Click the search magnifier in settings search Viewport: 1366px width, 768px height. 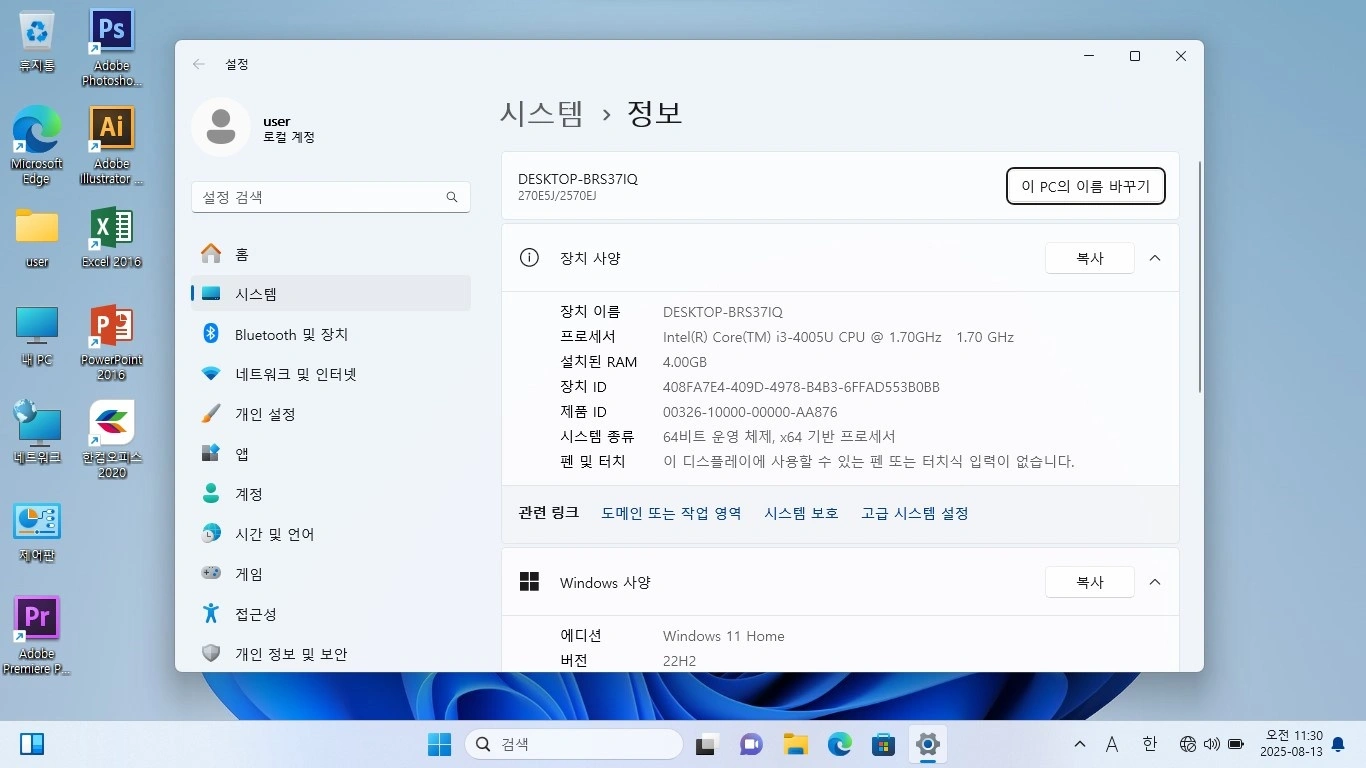coord(452,197)
